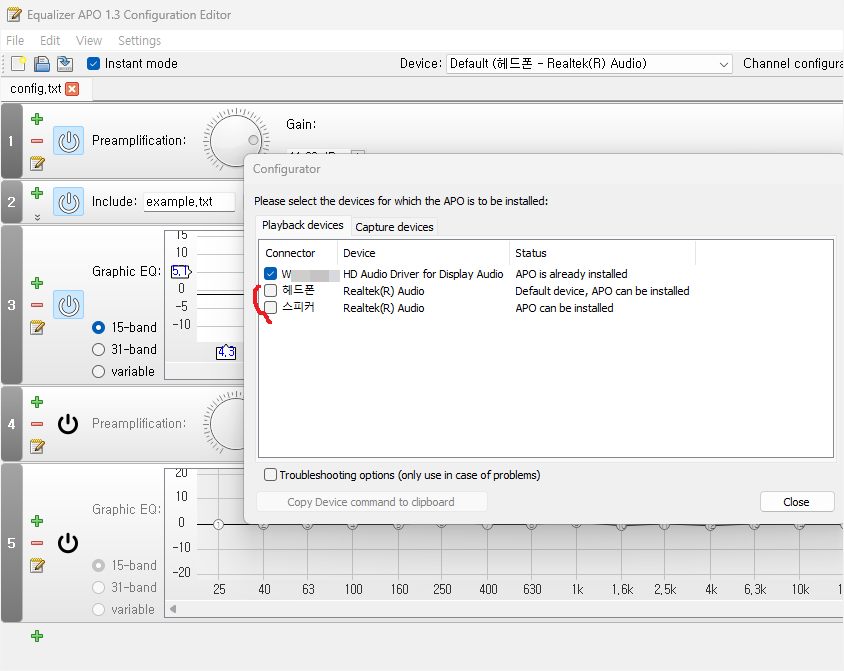Expand the chevron under row 2

[37, 217]
